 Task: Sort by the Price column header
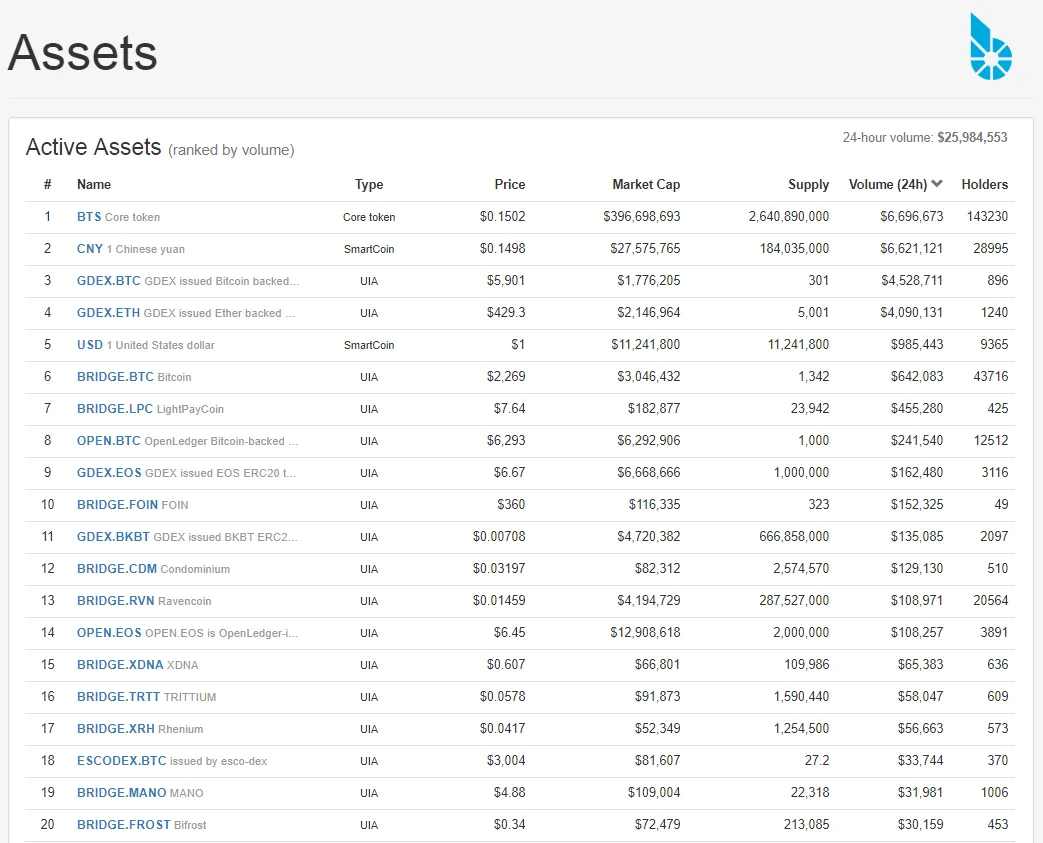[x=510, y=184]
